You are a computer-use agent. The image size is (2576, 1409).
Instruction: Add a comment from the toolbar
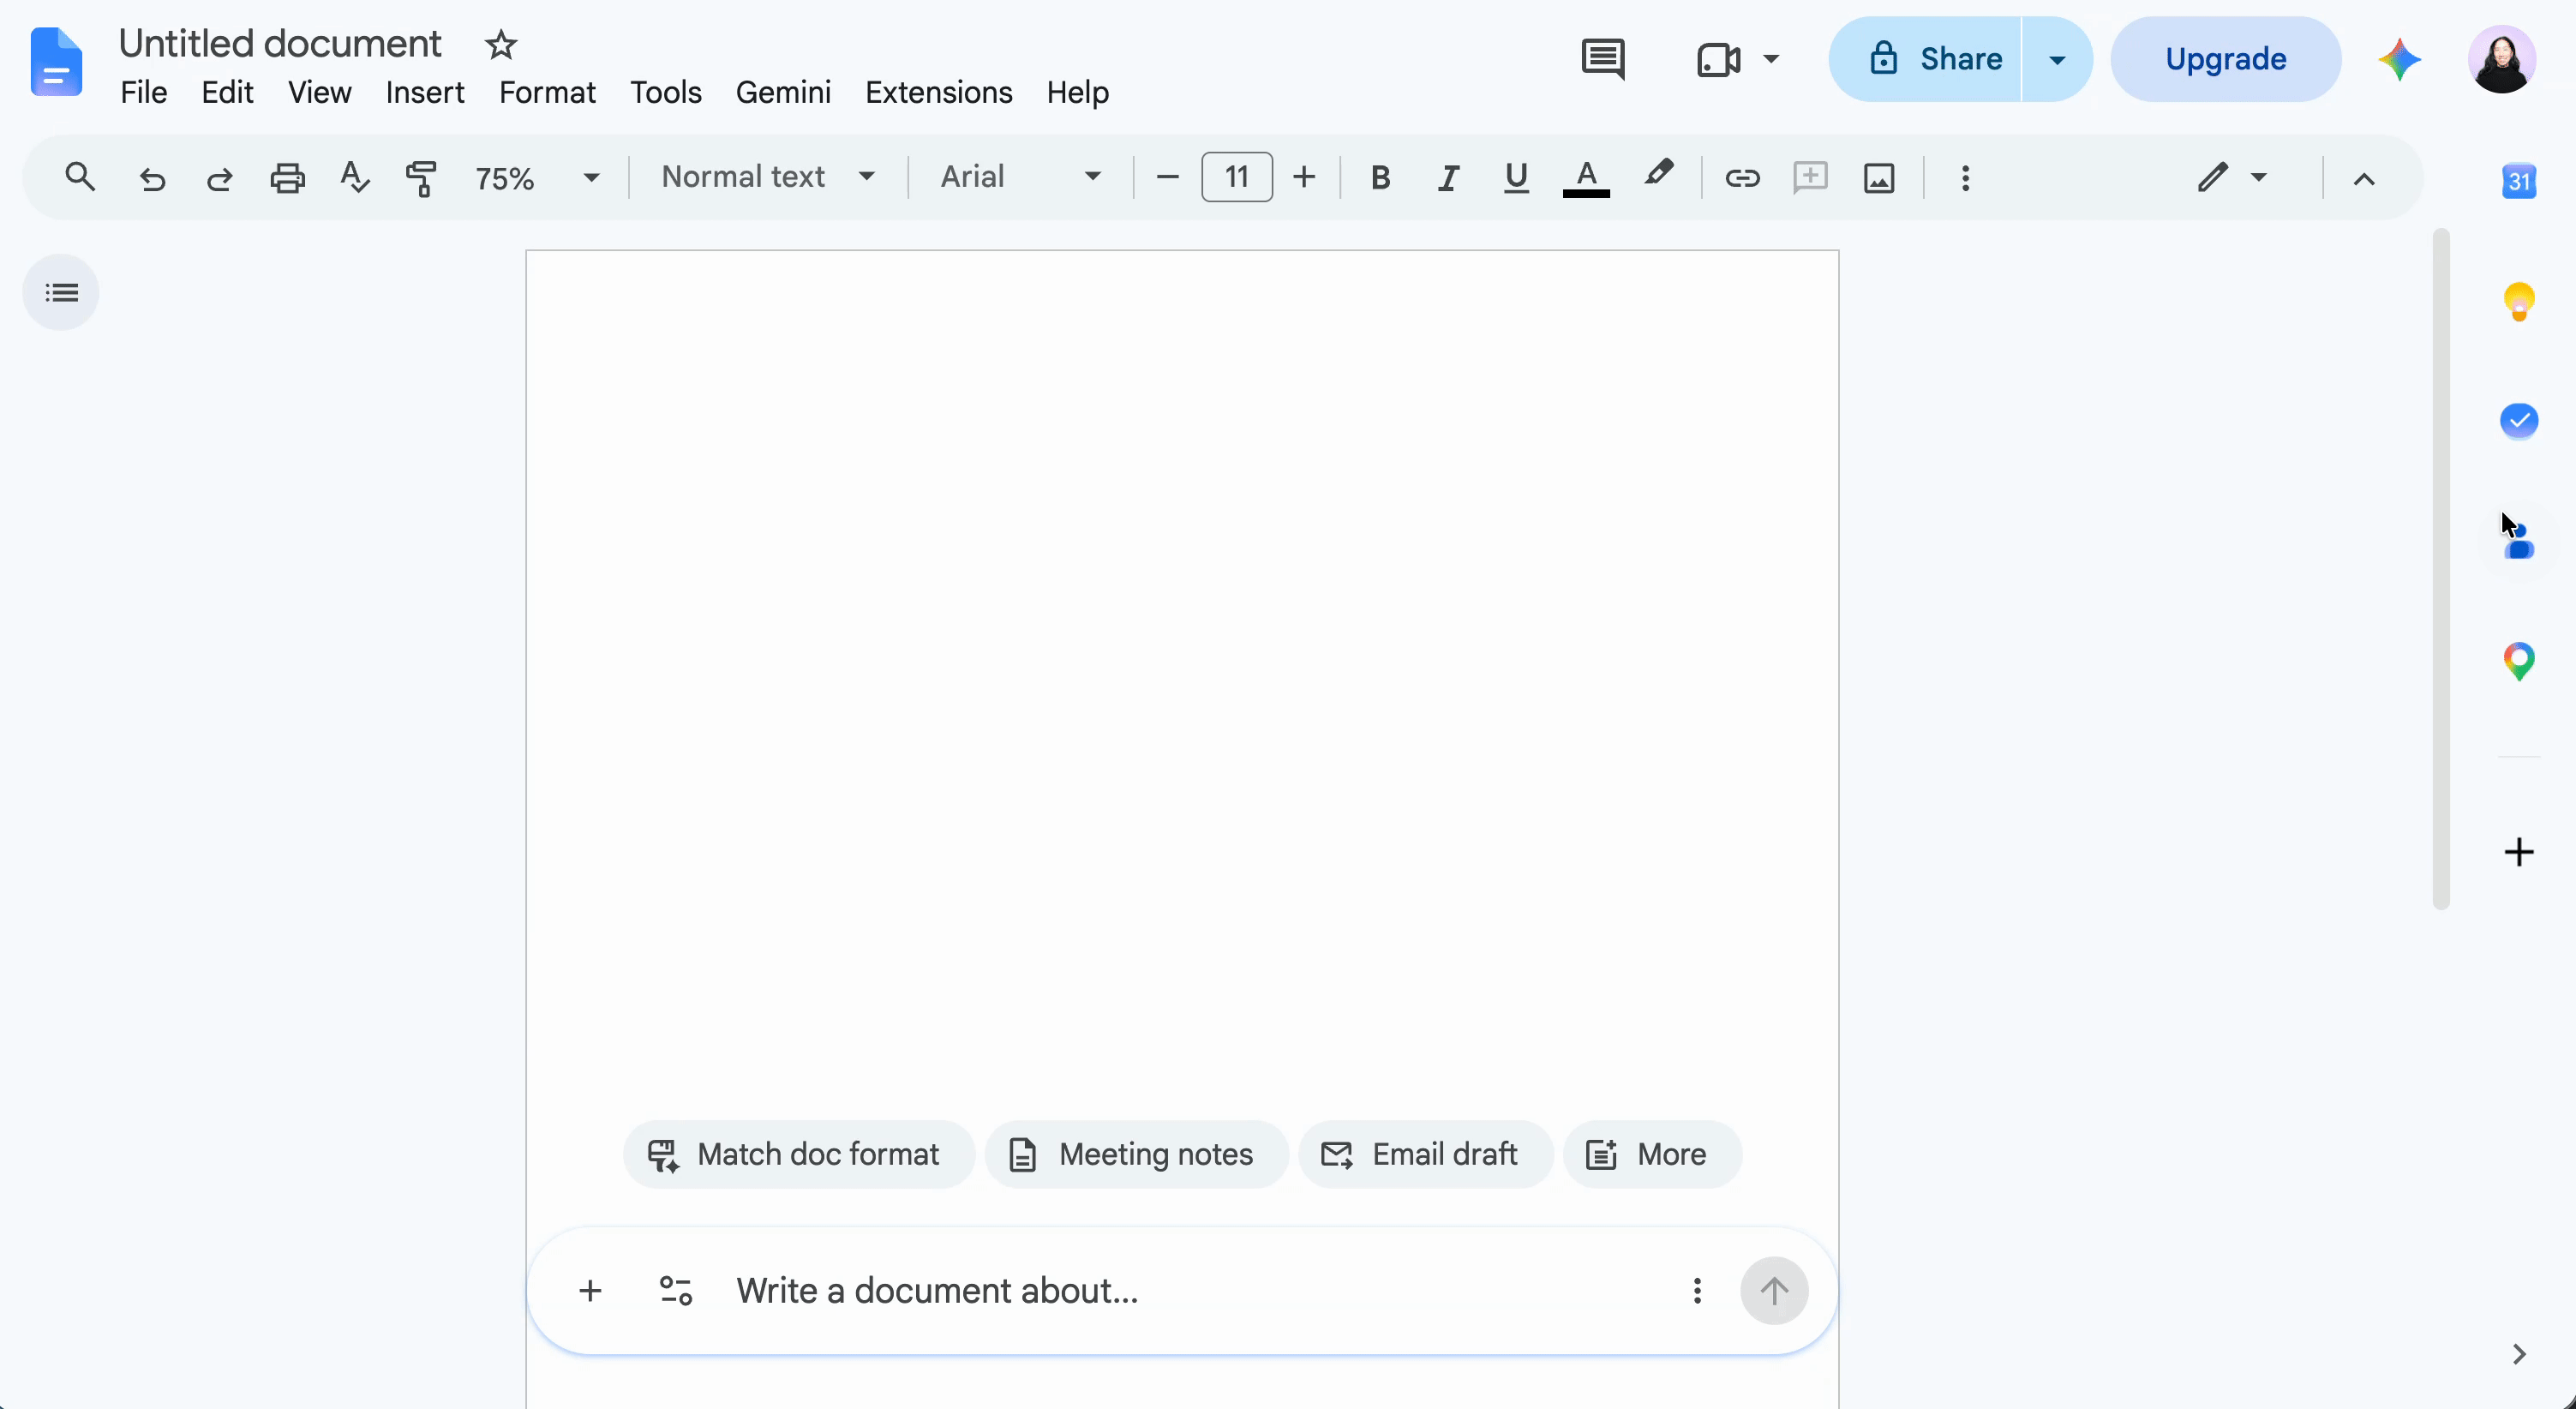tap(1810, 178)
